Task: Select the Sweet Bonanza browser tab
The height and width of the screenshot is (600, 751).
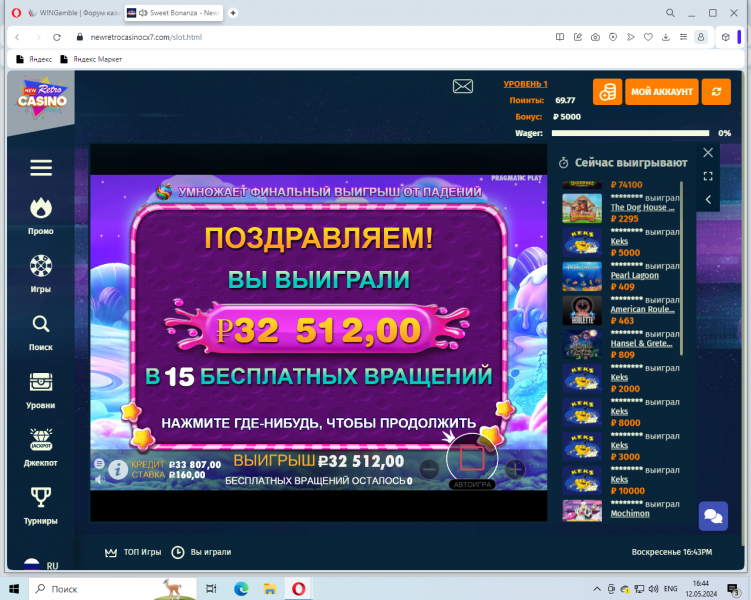Action: pos(174,13)
